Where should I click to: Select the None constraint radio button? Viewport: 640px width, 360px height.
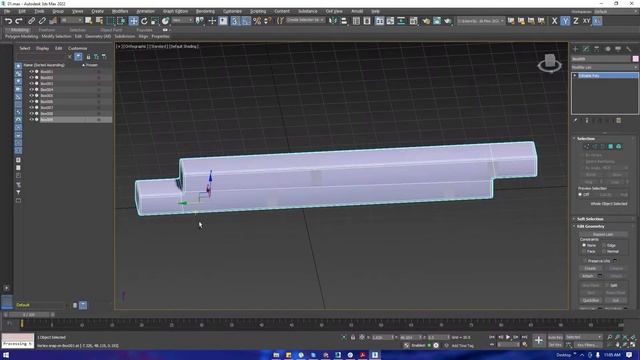(x=584, y=245)
